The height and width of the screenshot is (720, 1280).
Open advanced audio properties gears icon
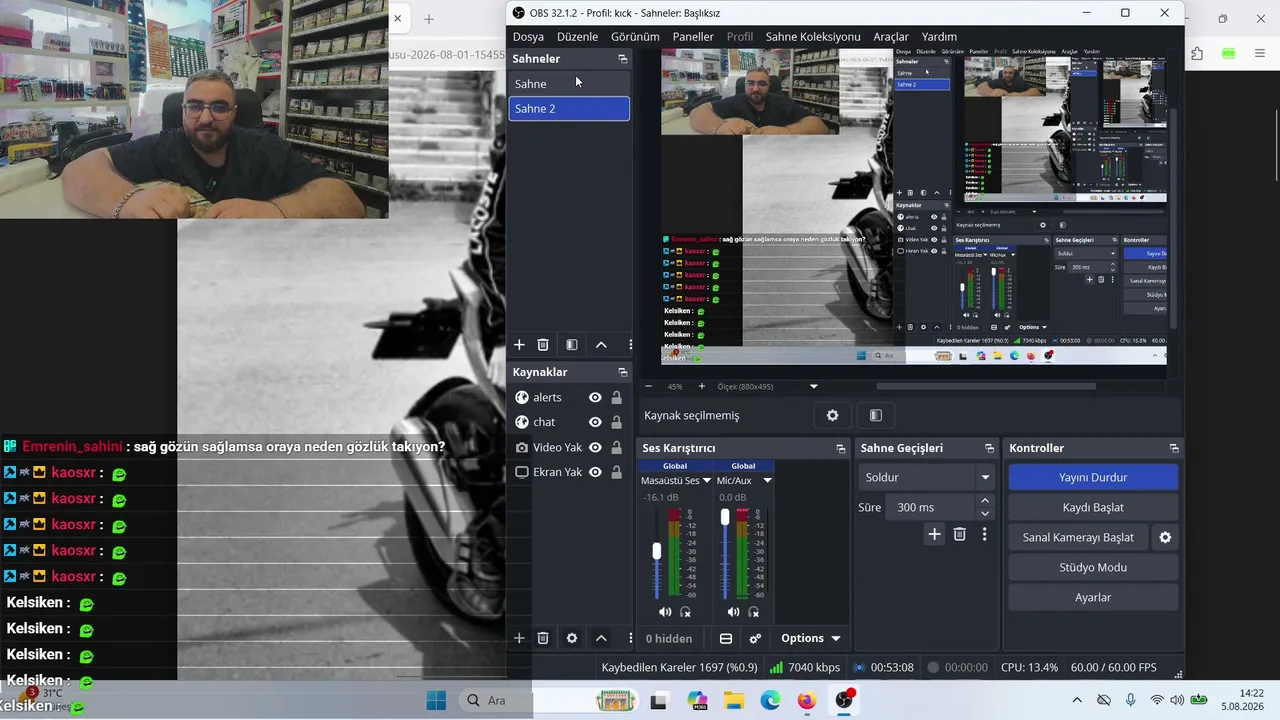(755, 639)
